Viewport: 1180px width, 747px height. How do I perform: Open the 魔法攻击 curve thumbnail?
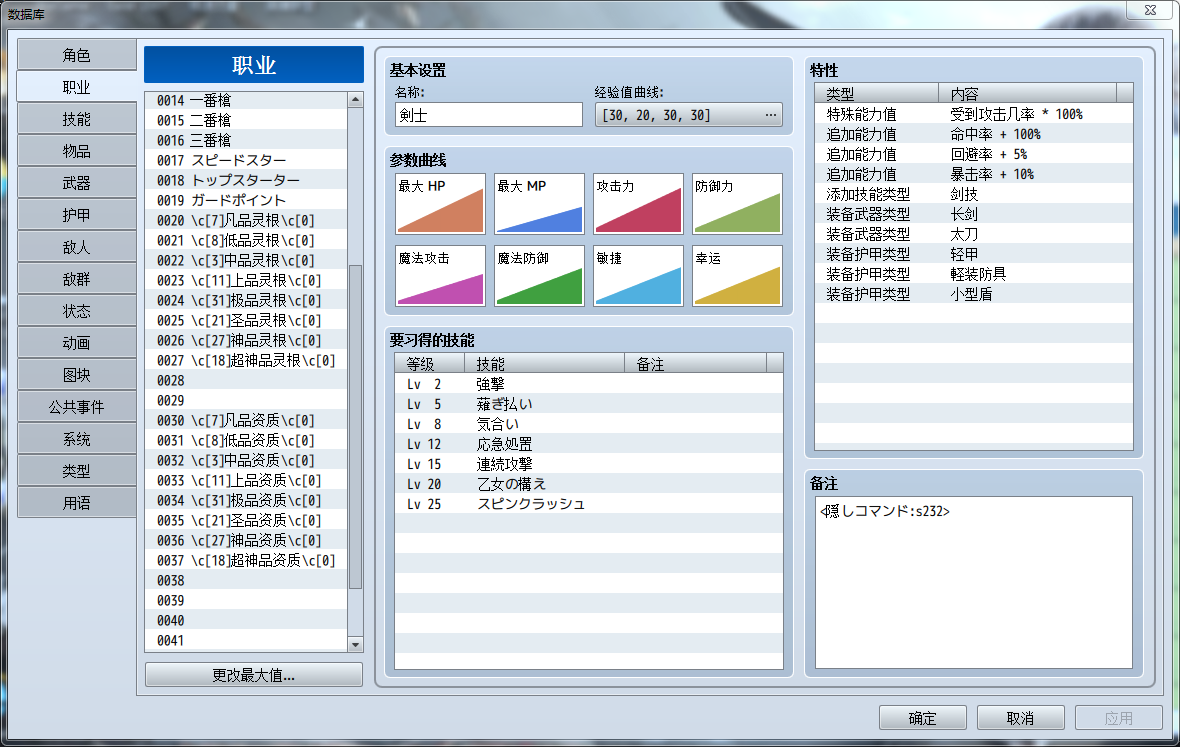pyautogui.click(x=440, y=277)
